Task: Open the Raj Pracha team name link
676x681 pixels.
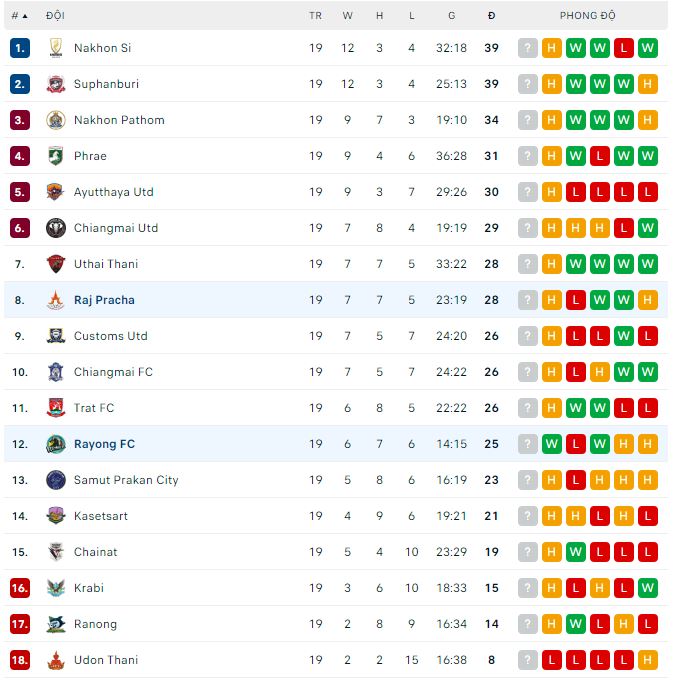Action: [104, 300]
